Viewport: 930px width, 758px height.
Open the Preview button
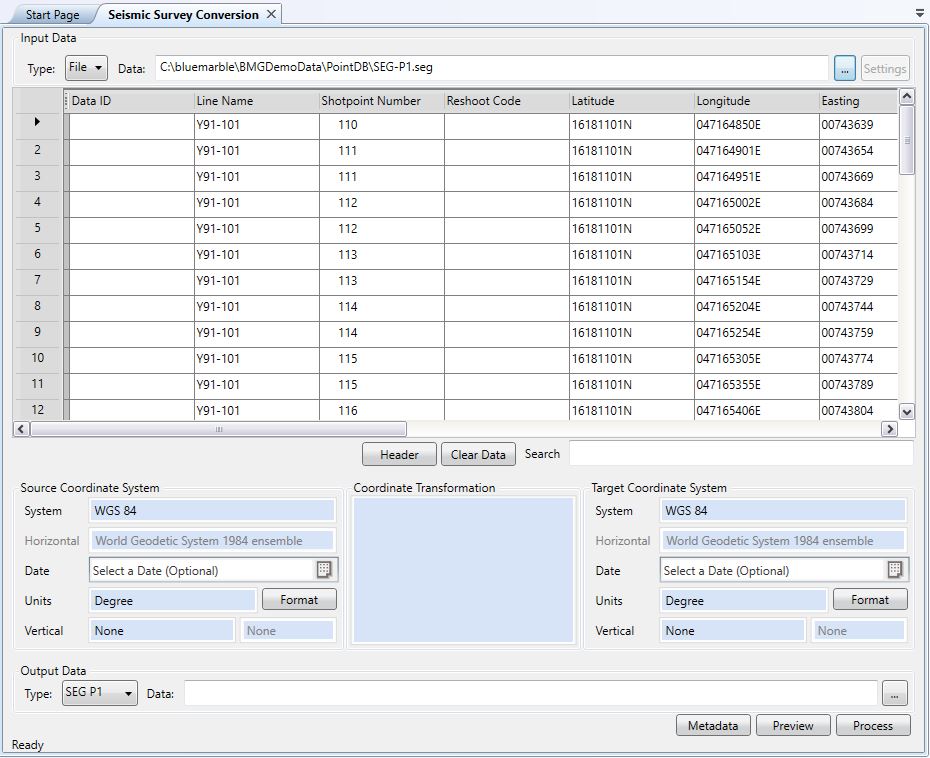(793, 725)
